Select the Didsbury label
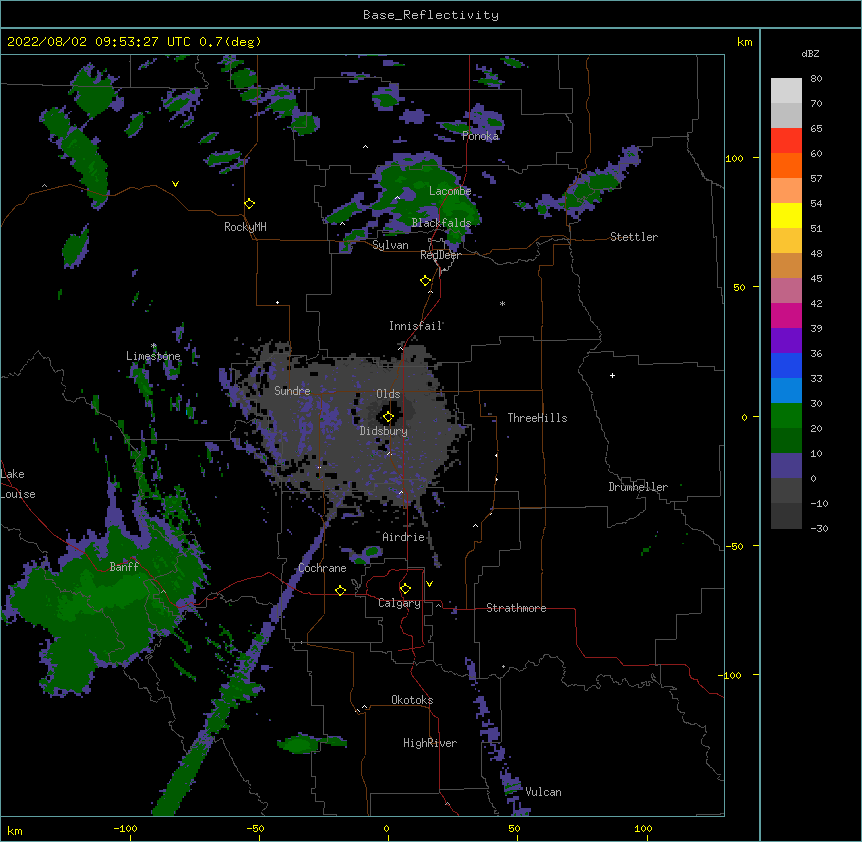Screen dimensions: 862x842 point(384,431)
